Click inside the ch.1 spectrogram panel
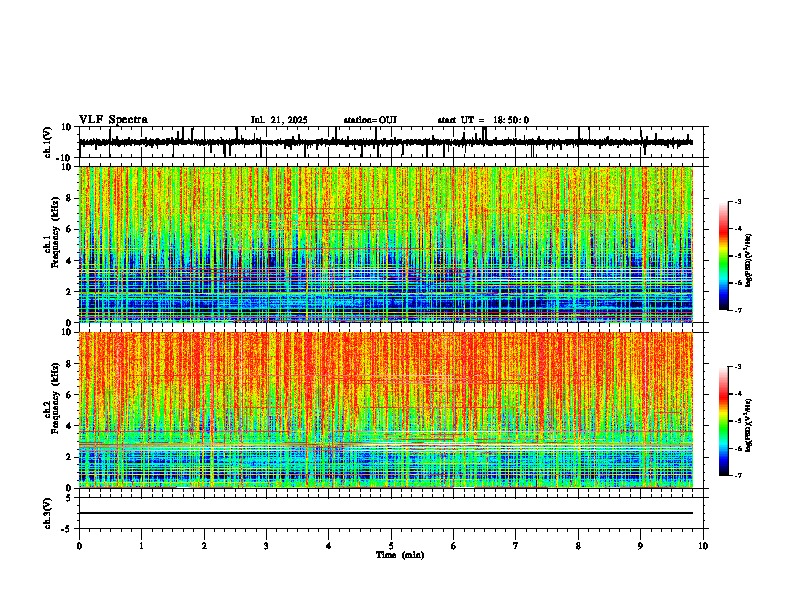 point(385,244)
